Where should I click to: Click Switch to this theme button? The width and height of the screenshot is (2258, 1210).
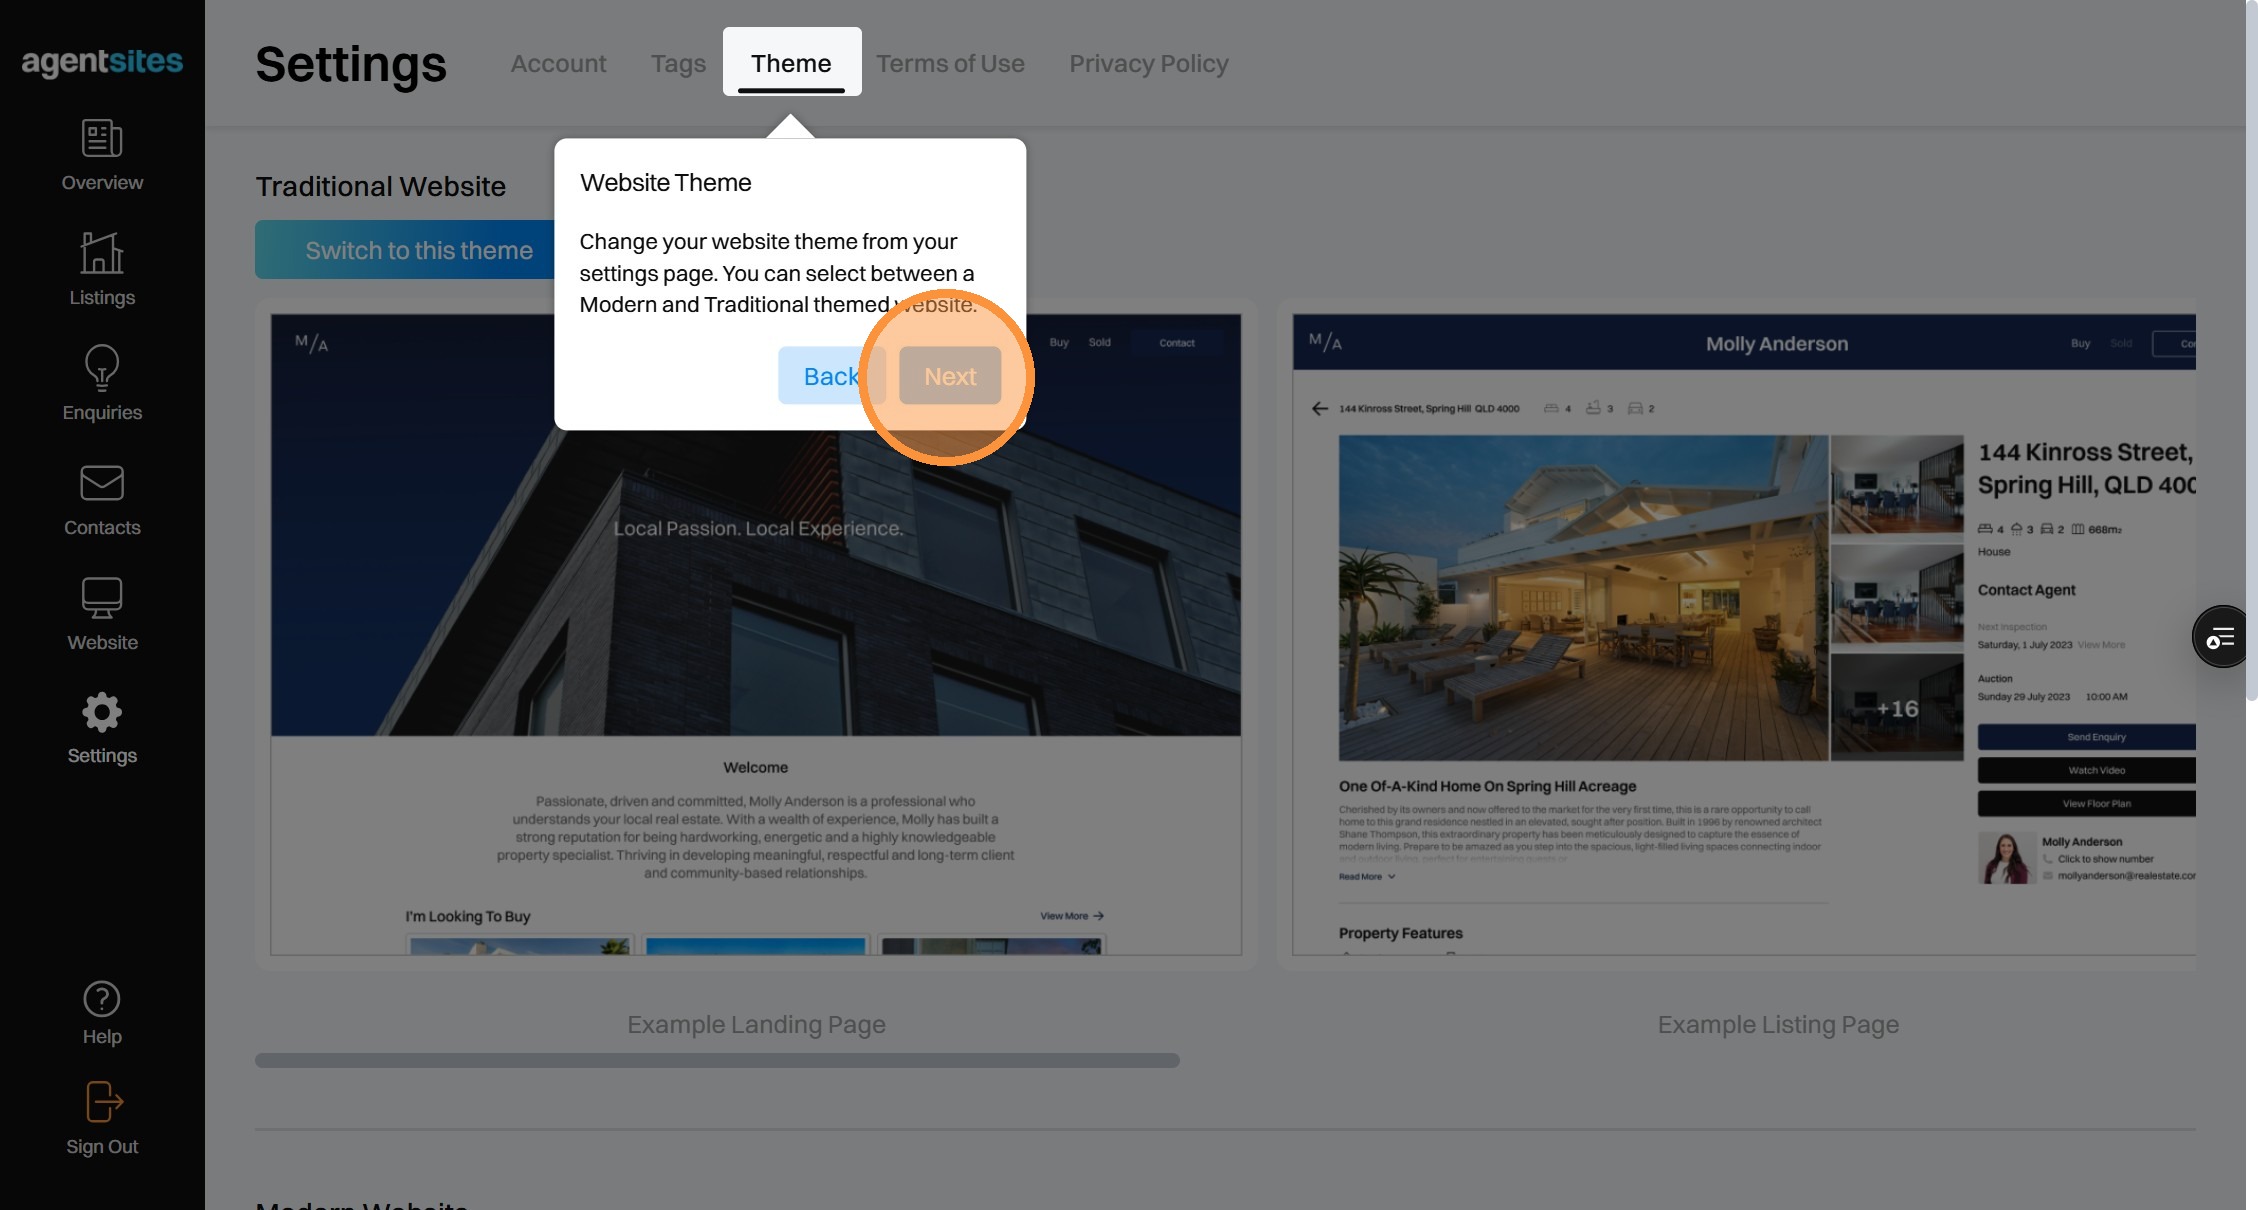418,250
